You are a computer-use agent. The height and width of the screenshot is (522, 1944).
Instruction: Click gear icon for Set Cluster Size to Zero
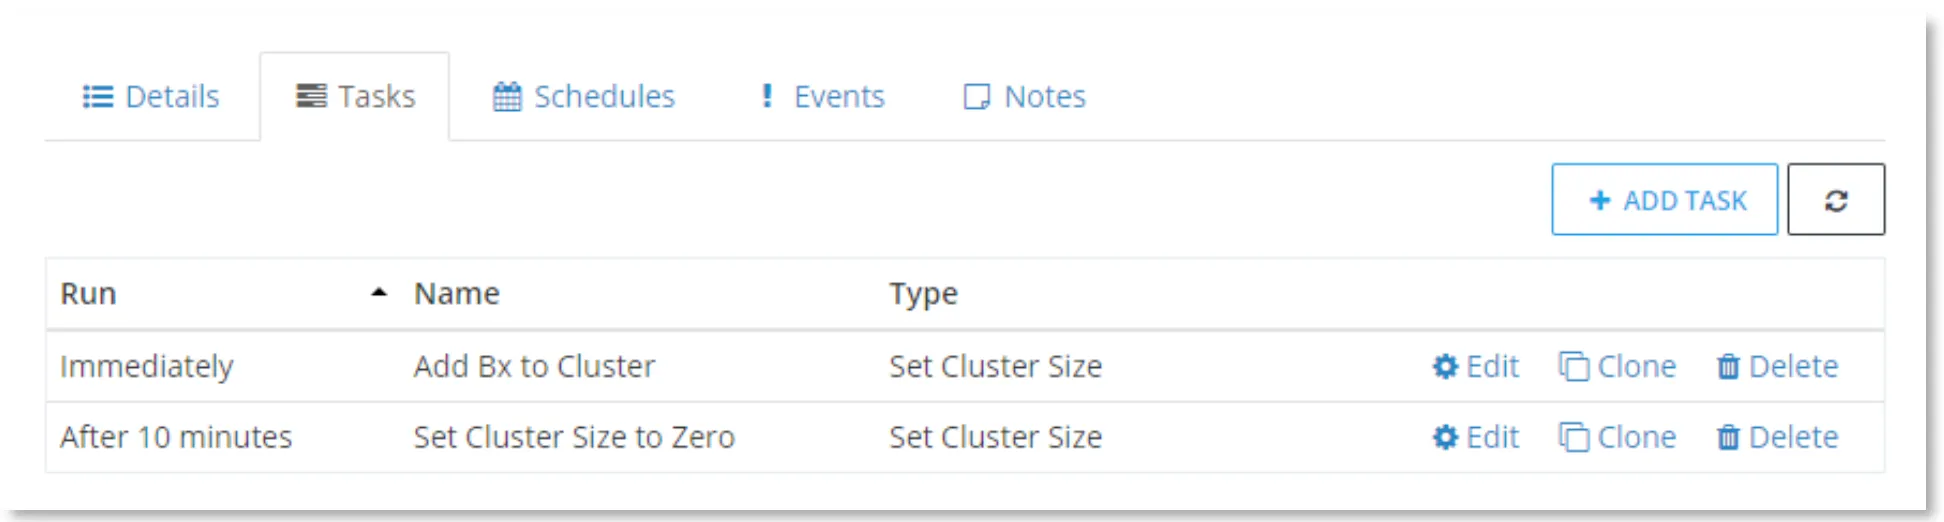point(1445,438)
